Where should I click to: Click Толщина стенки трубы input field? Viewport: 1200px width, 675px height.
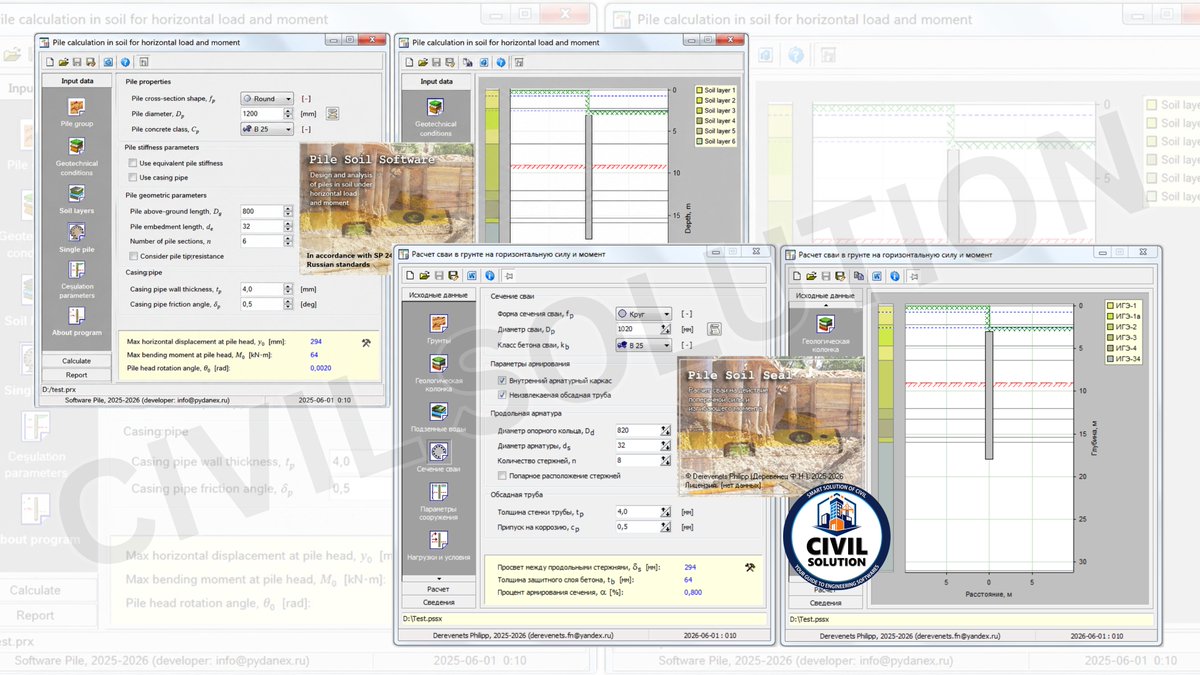coord(637,512)
